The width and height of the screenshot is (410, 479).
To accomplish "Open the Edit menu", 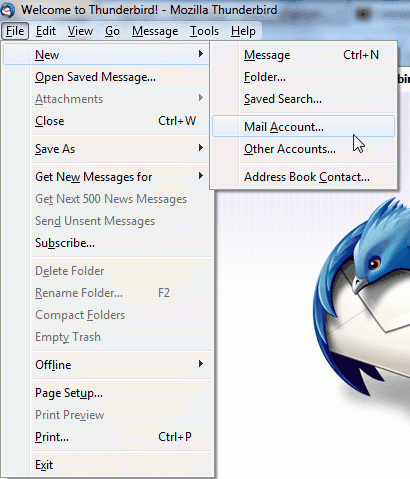I will (46, 31).
